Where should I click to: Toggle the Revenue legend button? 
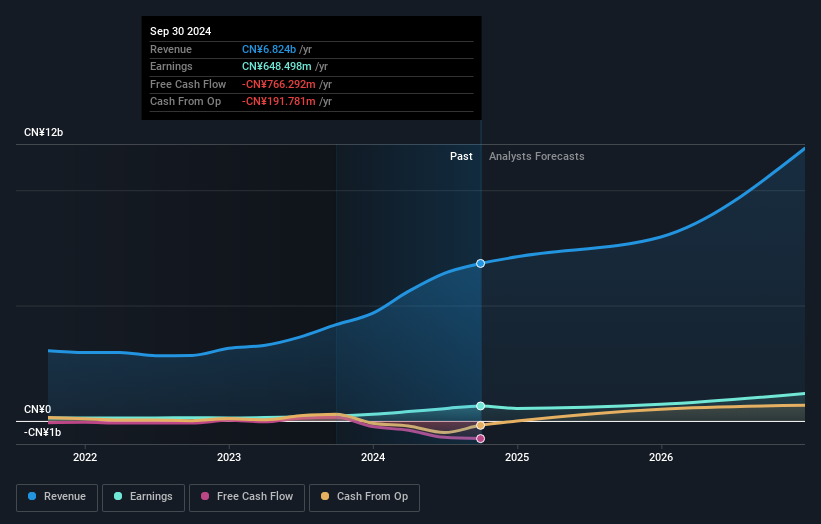coord(57,497)
